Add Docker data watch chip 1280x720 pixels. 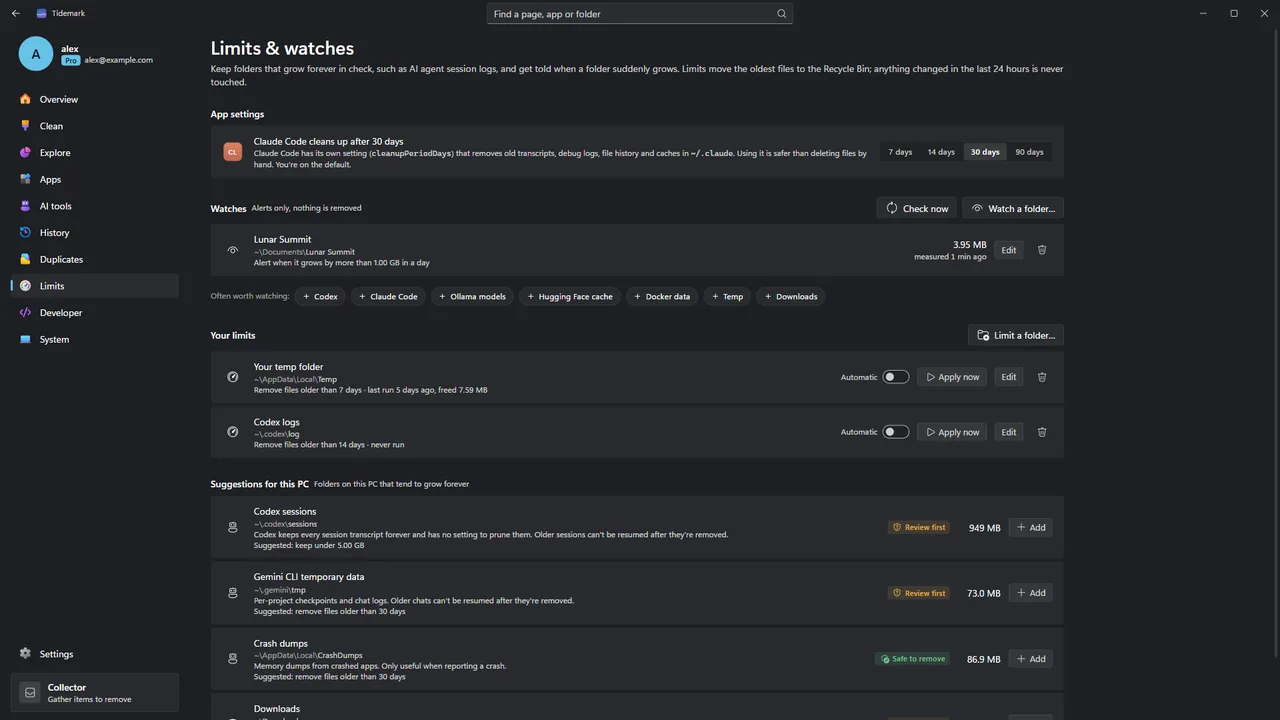(x=662, y=296)
